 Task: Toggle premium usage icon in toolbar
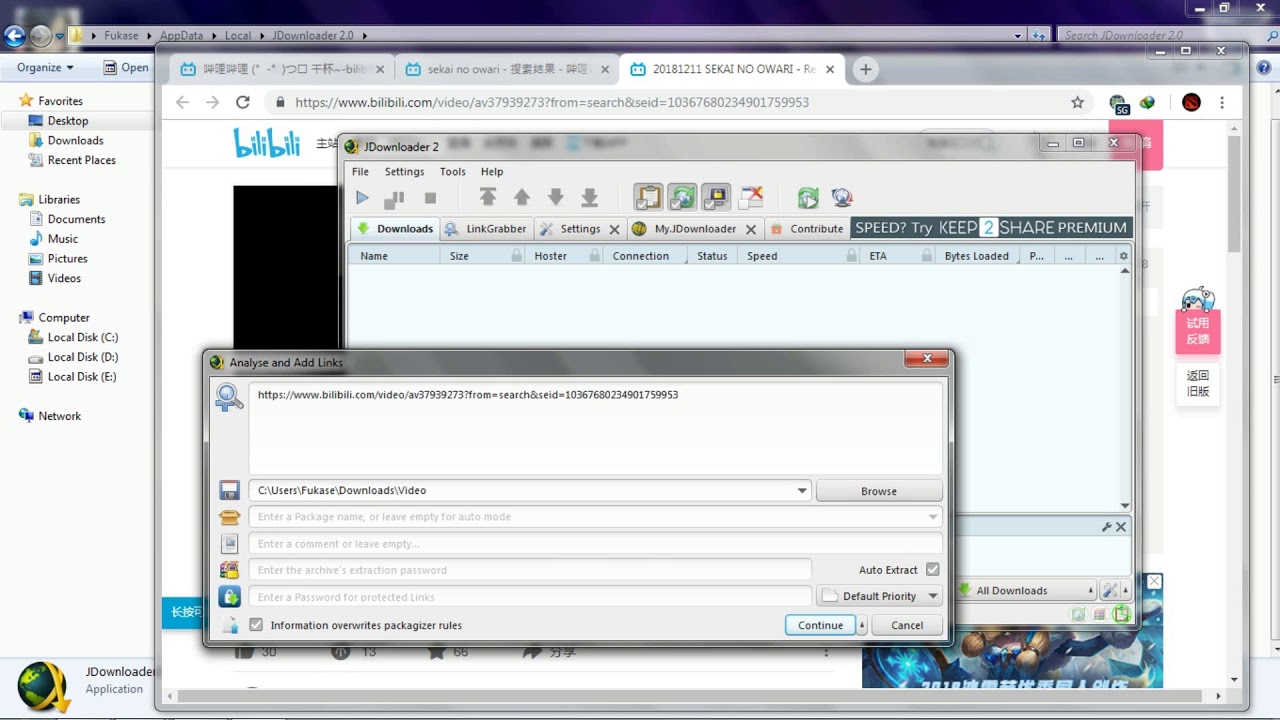[x=716, y=197]
